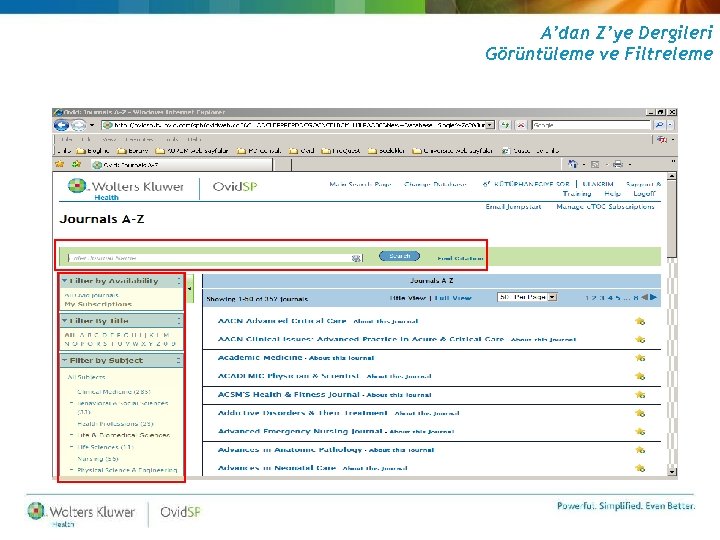Screen dimensions: 720x540
Task: Open ACSM'S Health & Fitness Journal
Action: [x=288, y=394]
